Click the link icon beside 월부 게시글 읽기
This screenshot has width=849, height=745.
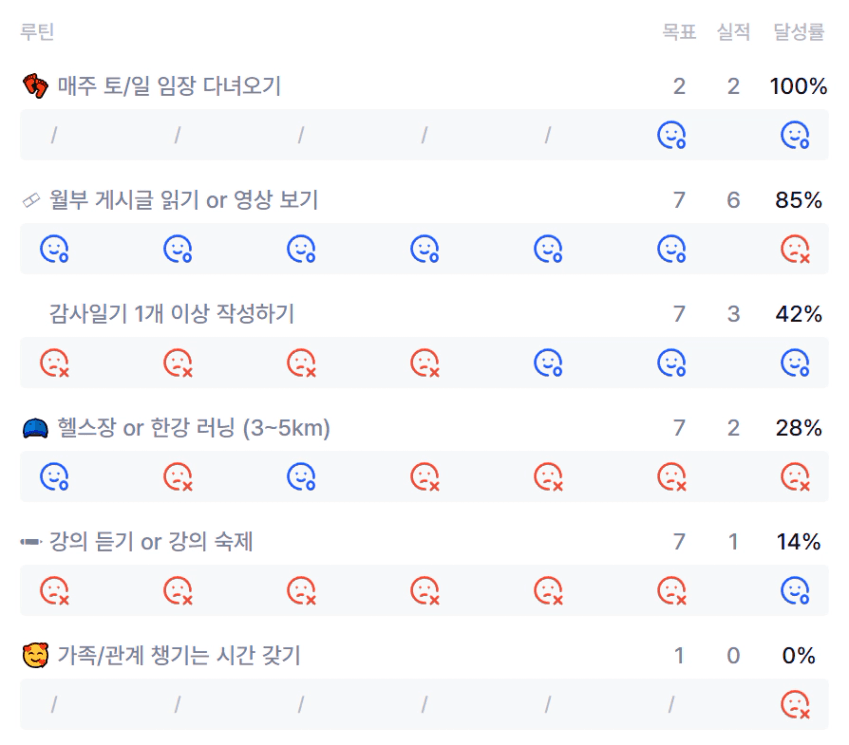tap(31, 201)
